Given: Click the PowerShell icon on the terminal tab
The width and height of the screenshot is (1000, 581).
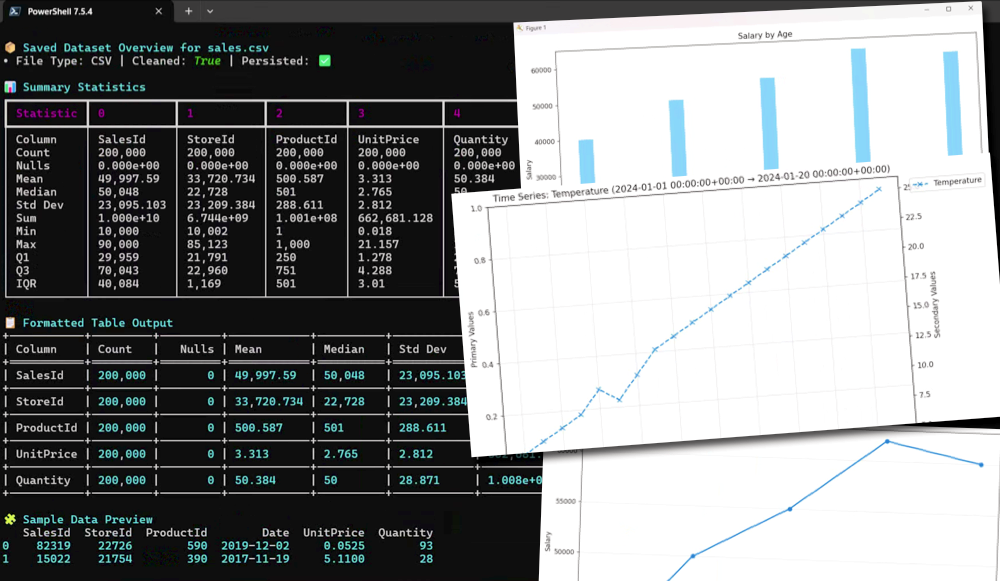Looking at the screenshot, I should [16, 11].
